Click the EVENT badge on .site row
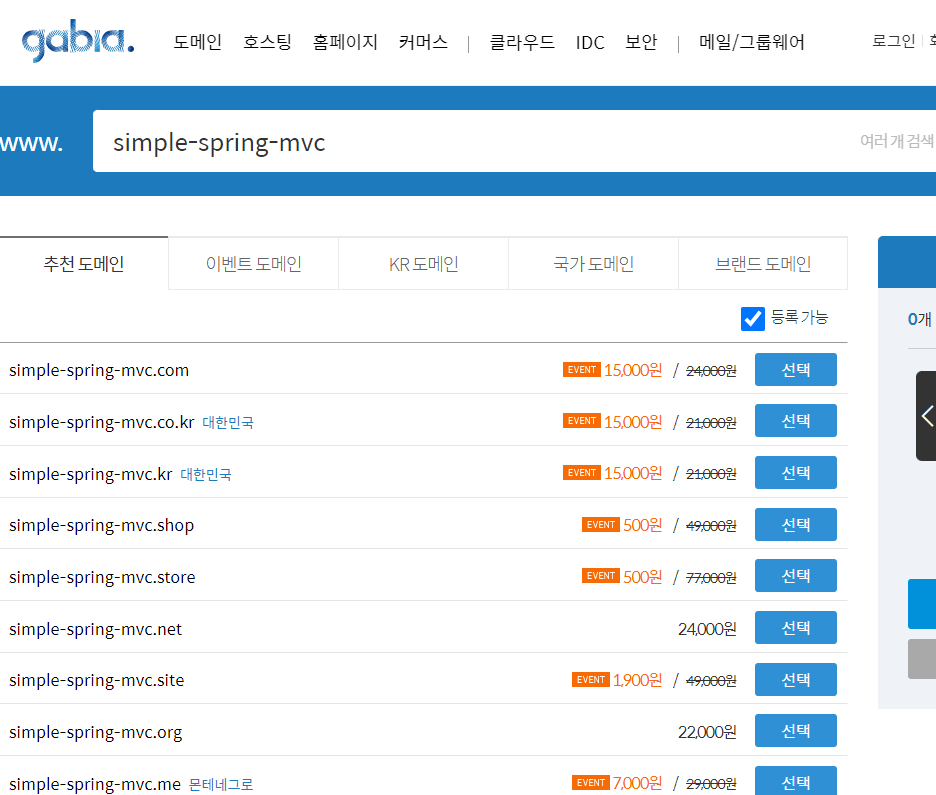 (591, 679)
